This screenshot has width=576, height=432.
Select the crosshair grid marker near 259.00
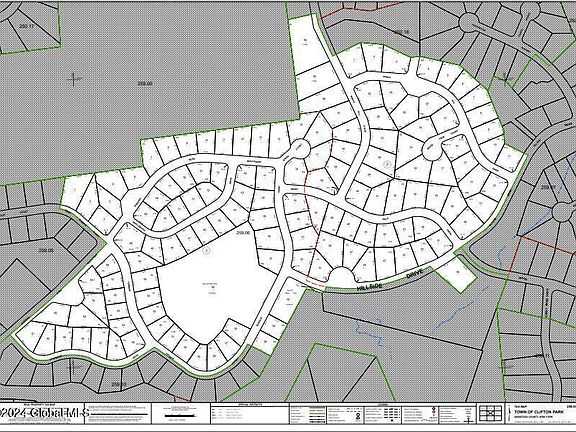pyautogui.click(x=73, y=79)
